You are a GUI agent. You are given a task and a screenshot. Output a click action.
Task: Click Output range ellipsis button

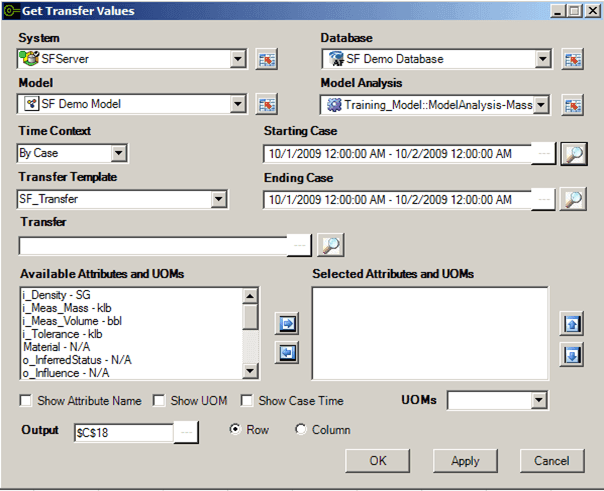click(x=186, y=432)
